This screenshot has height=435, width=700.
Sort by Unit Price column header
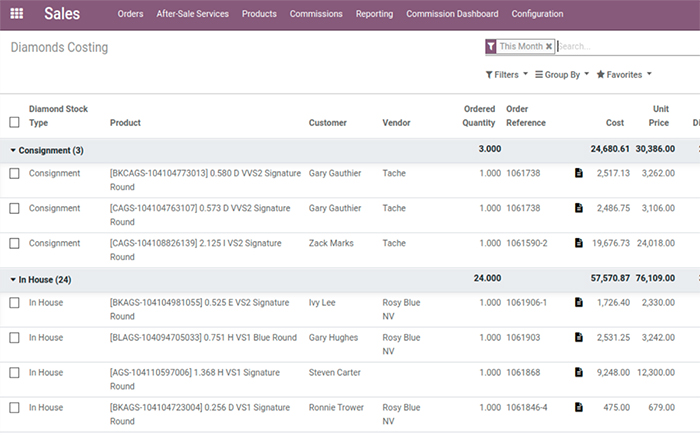click(659, 116)
